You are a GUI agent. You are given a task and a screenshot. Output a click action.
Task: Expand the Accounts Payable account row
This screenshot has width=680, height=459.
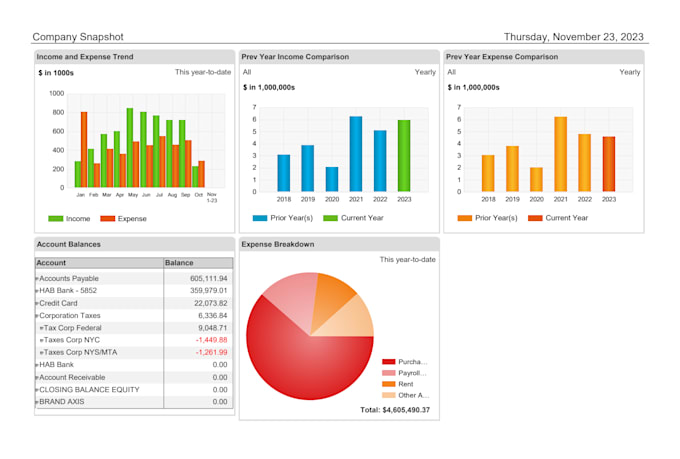click(37, 279)
